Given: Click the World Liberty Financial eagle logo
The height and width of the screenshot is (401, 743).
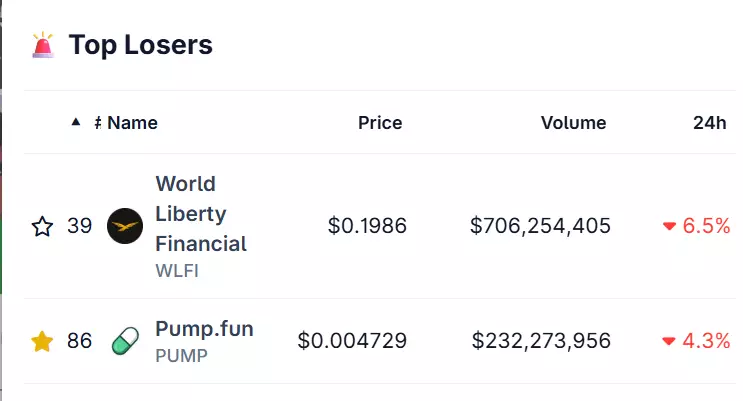Looking at the screenshot, I should (125, 226).
